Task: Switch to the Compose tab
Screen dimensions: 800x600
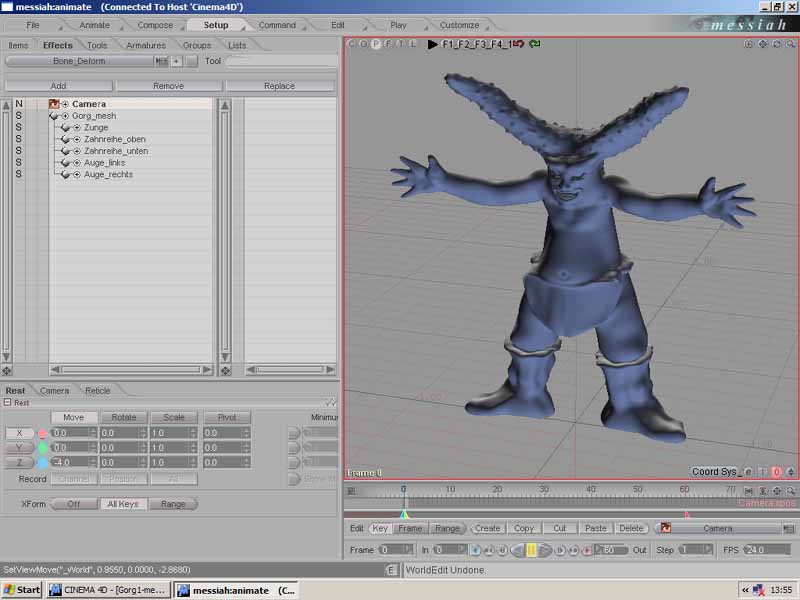Action: (x=155, y=25)
